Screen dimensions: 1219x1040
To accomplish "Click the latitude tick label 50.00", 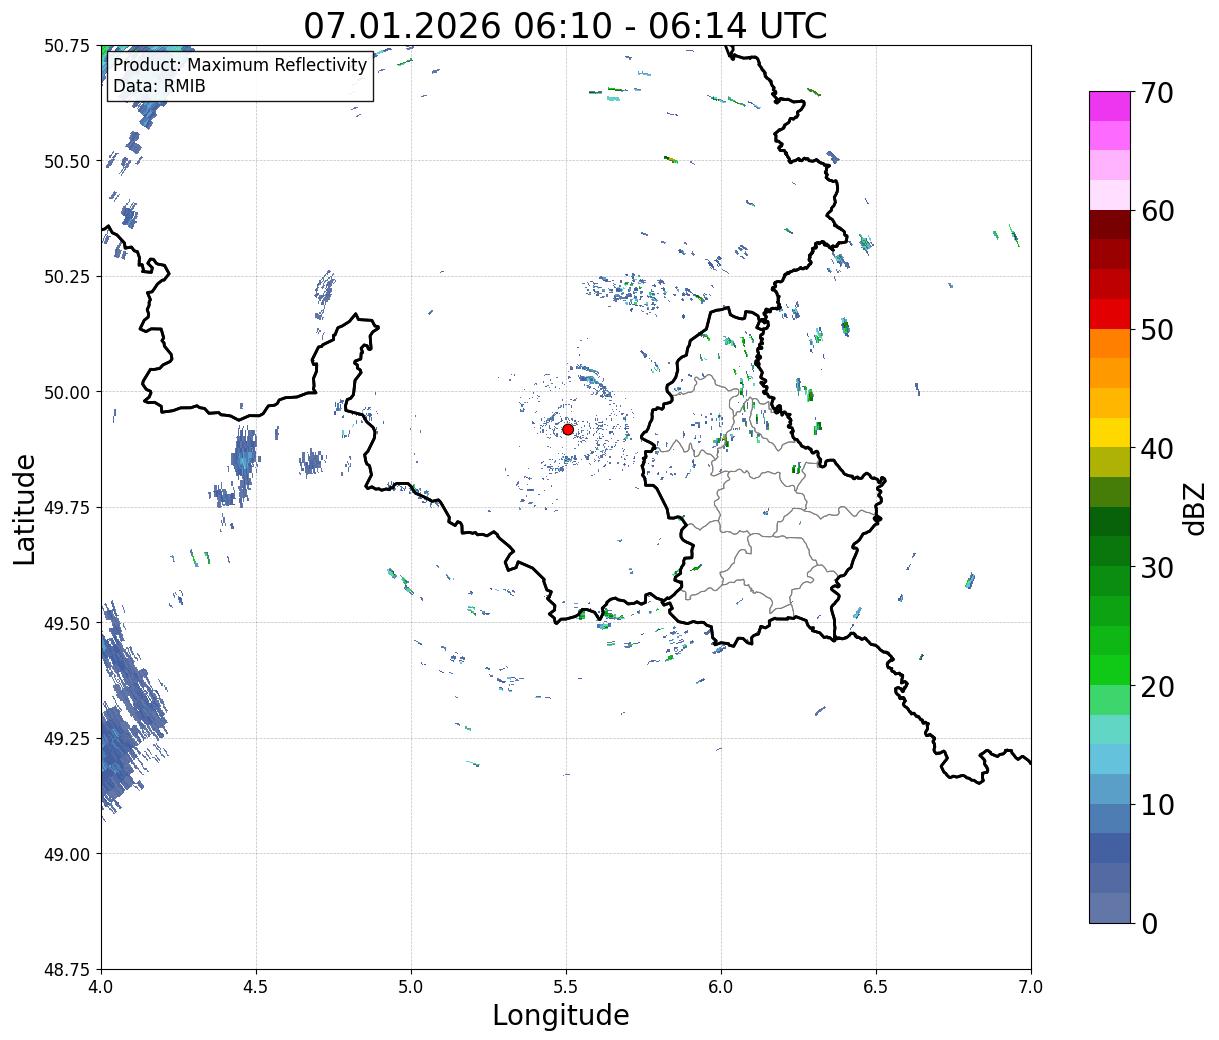I will [67, 392].
